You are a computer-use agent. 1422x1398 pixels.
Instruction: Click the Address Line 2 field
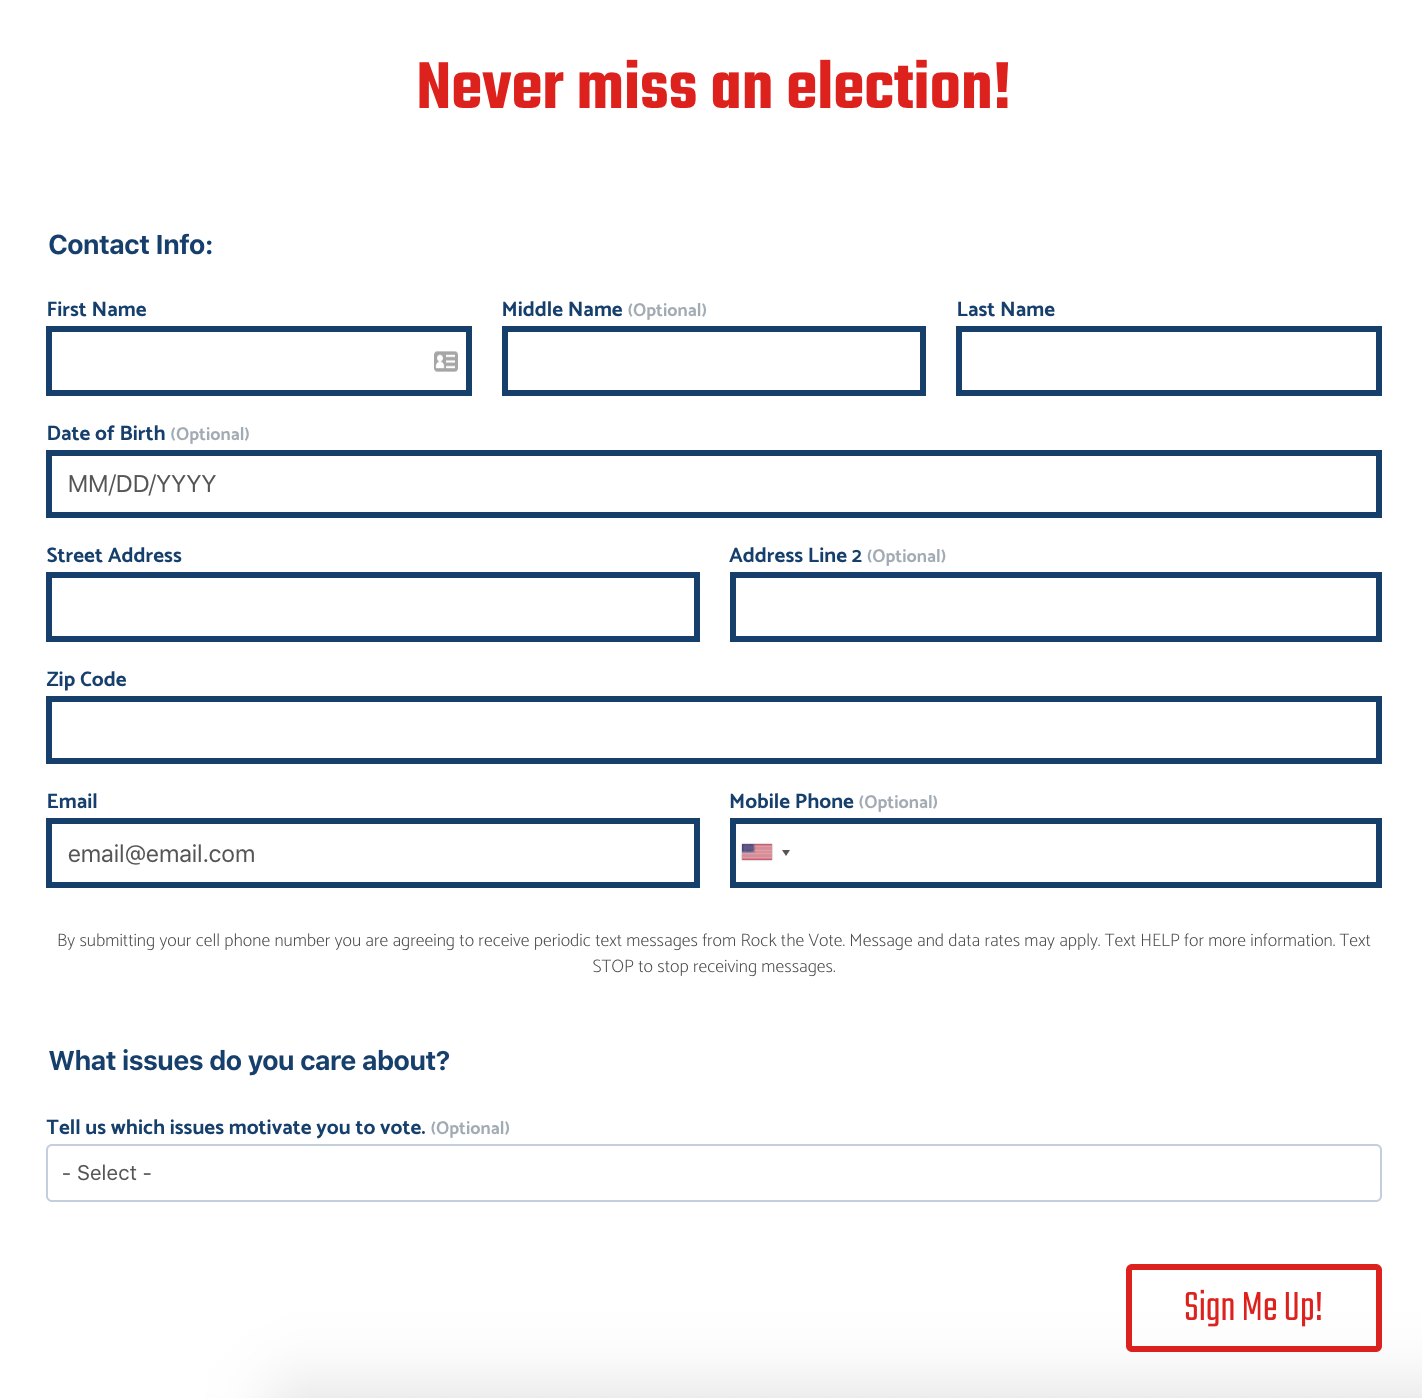[x=1056, y=607]
